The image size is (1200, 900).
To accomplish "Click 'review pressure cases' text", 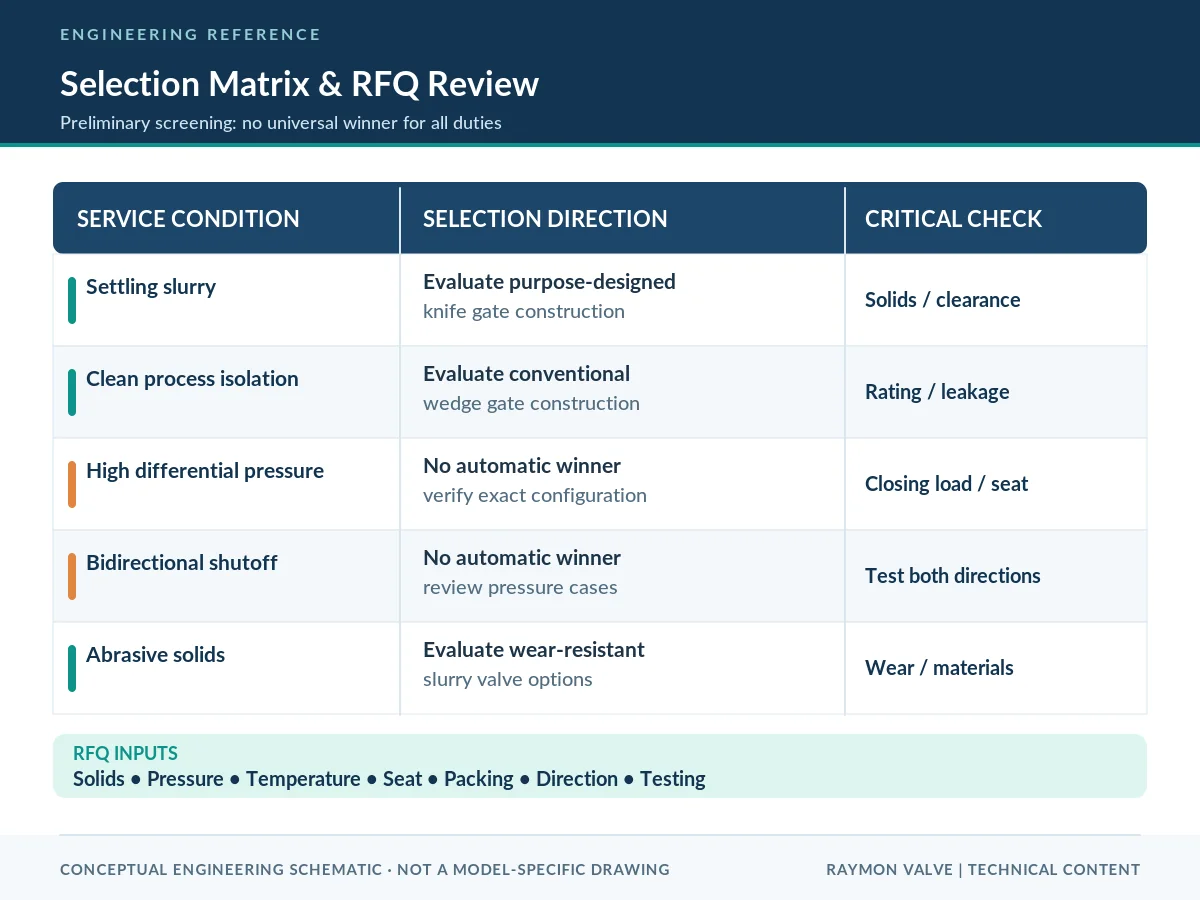I will (520, 588).
